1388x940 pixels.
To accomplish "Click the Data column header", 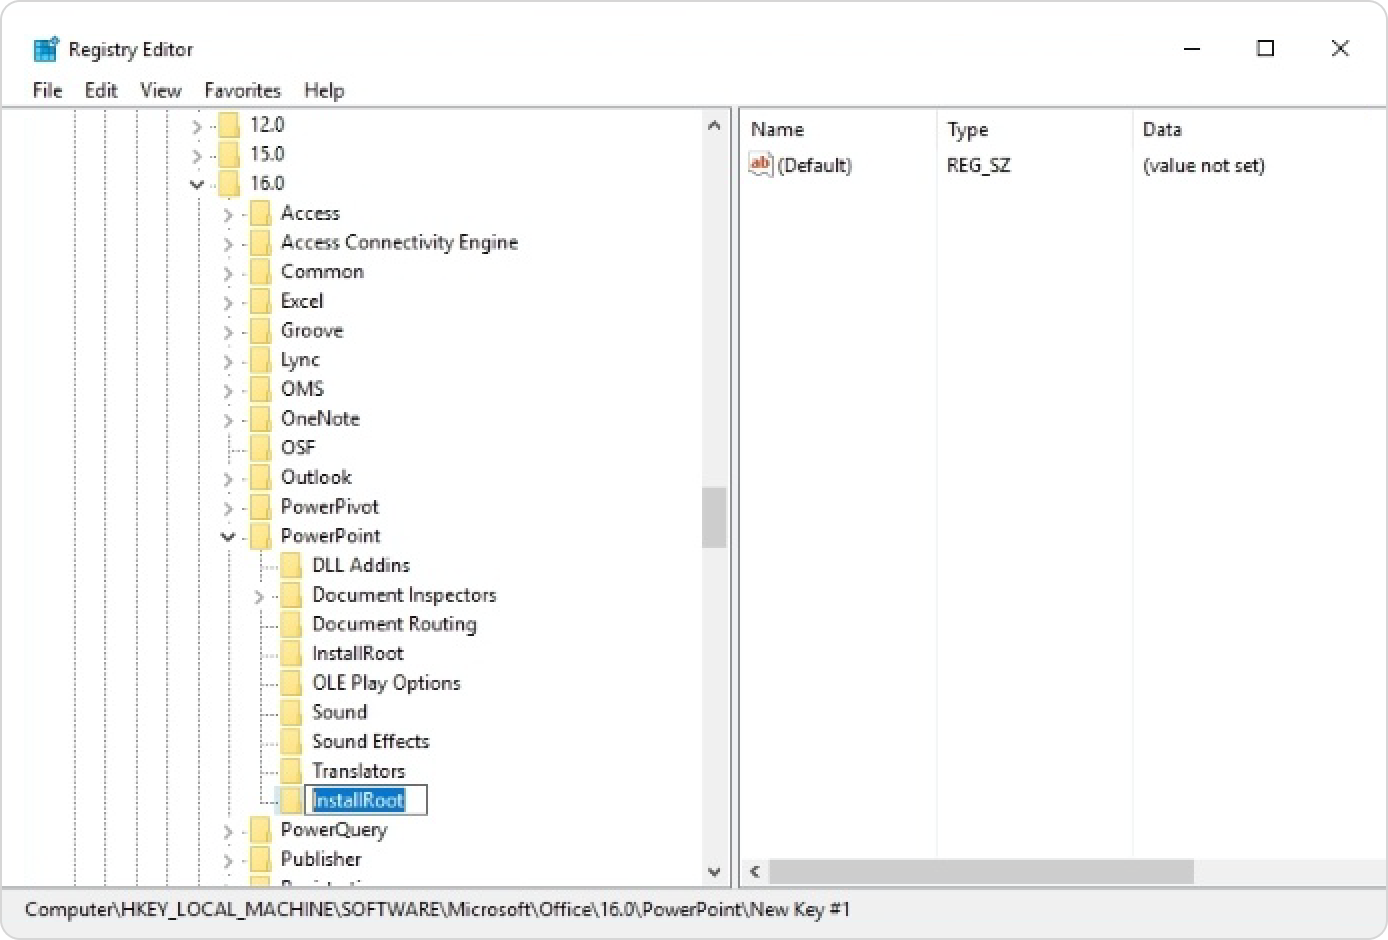I will 1162,129.
